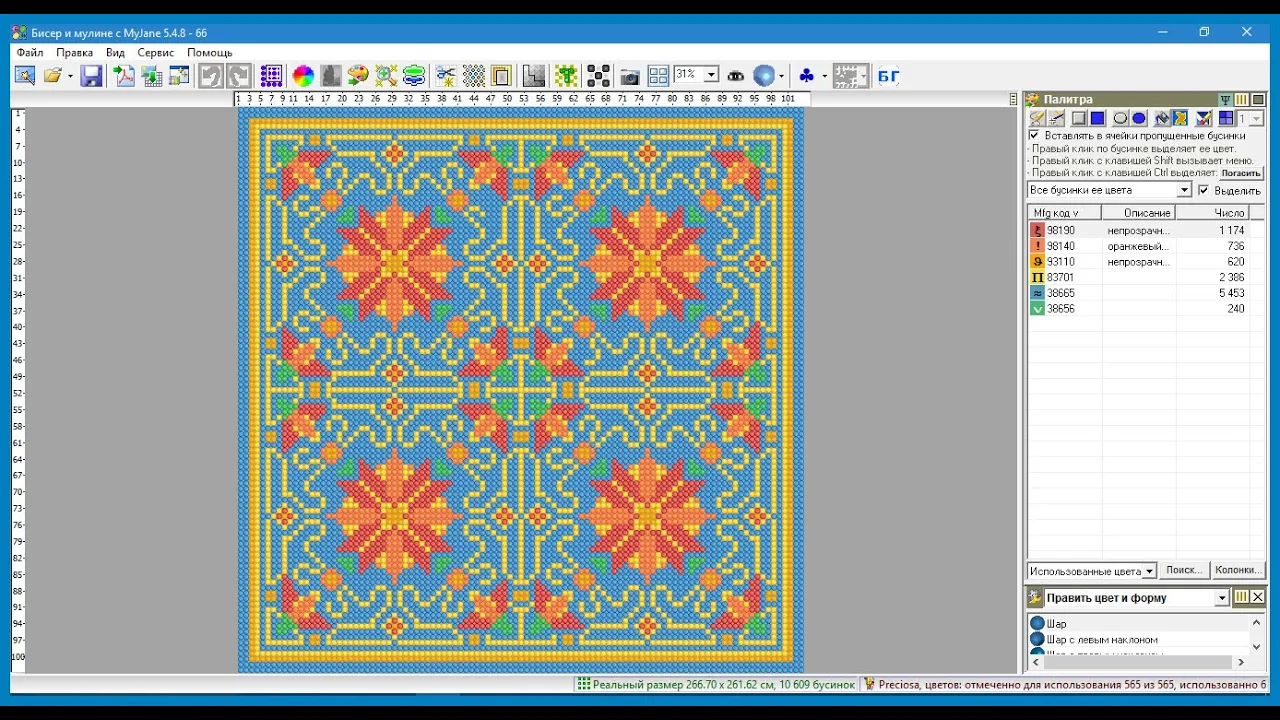This screenshot has height=720, width=1280.
Task: Click the new image wizard icon in toolbar
Action: coord(25,75)
